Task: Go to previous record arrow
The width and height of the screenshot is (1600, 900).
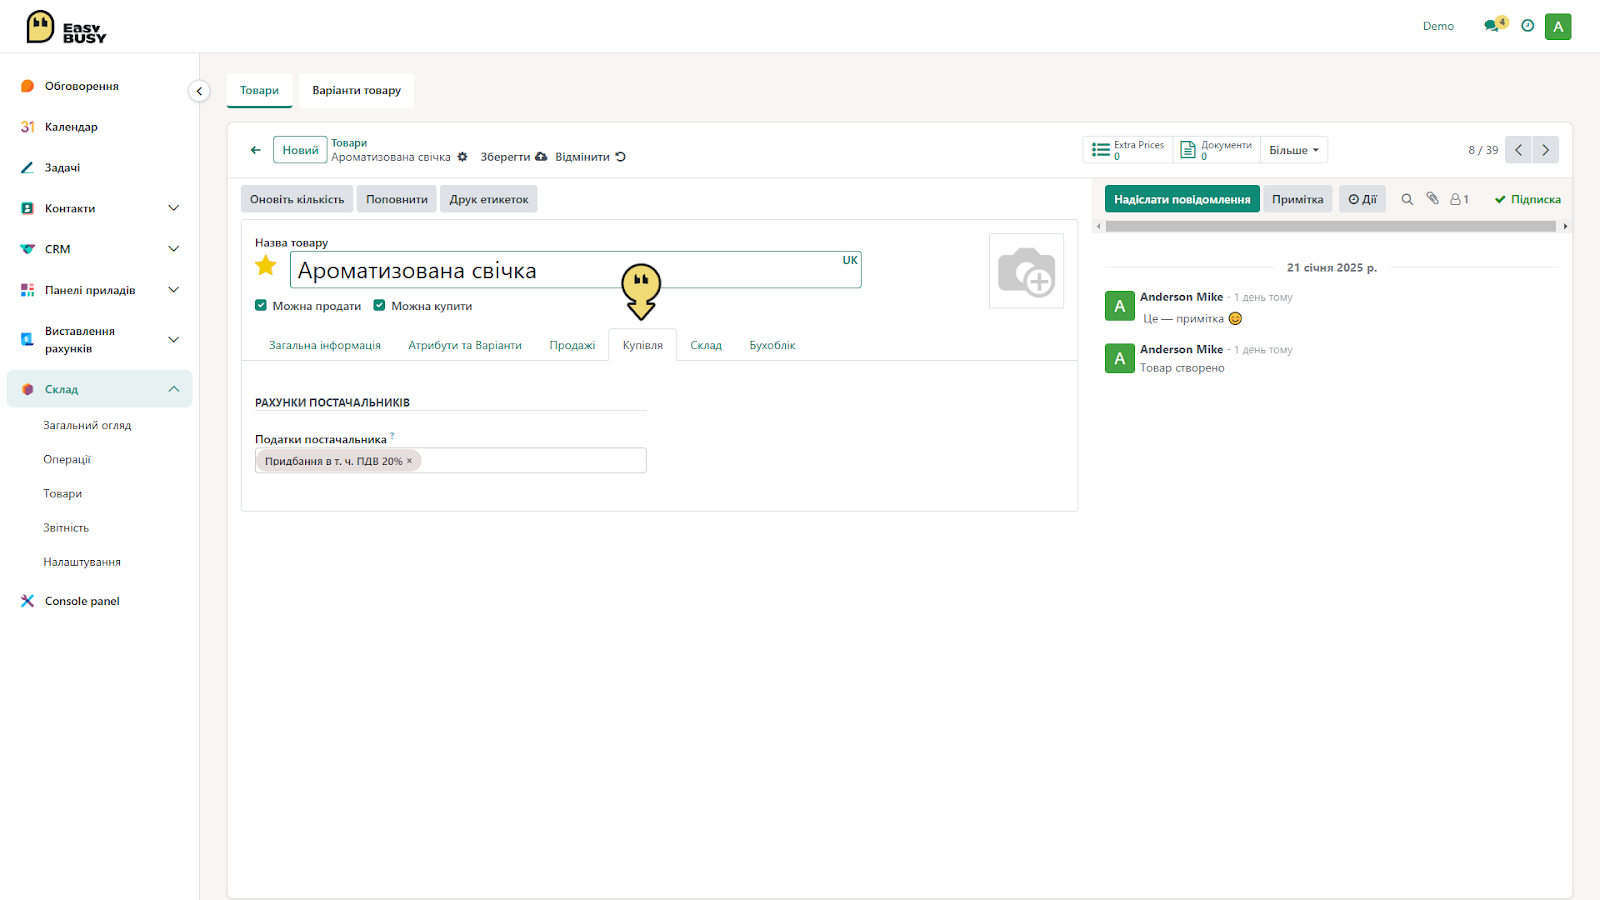Action: (x=1518, y=150)
